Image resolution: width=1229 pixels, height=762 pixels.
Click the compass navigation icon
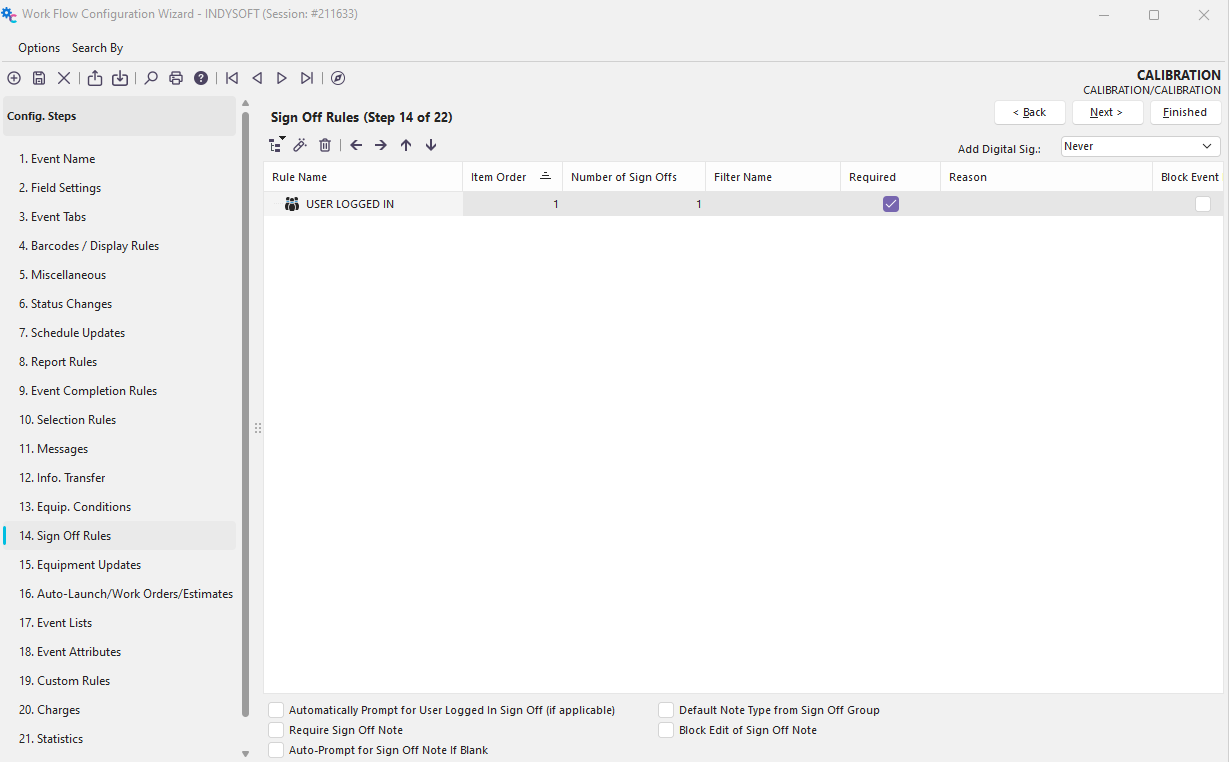tap(338, 78)
